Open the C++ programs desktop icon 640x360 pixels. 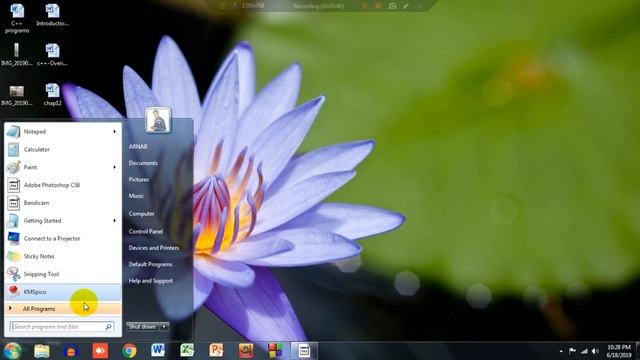point(17,18)
